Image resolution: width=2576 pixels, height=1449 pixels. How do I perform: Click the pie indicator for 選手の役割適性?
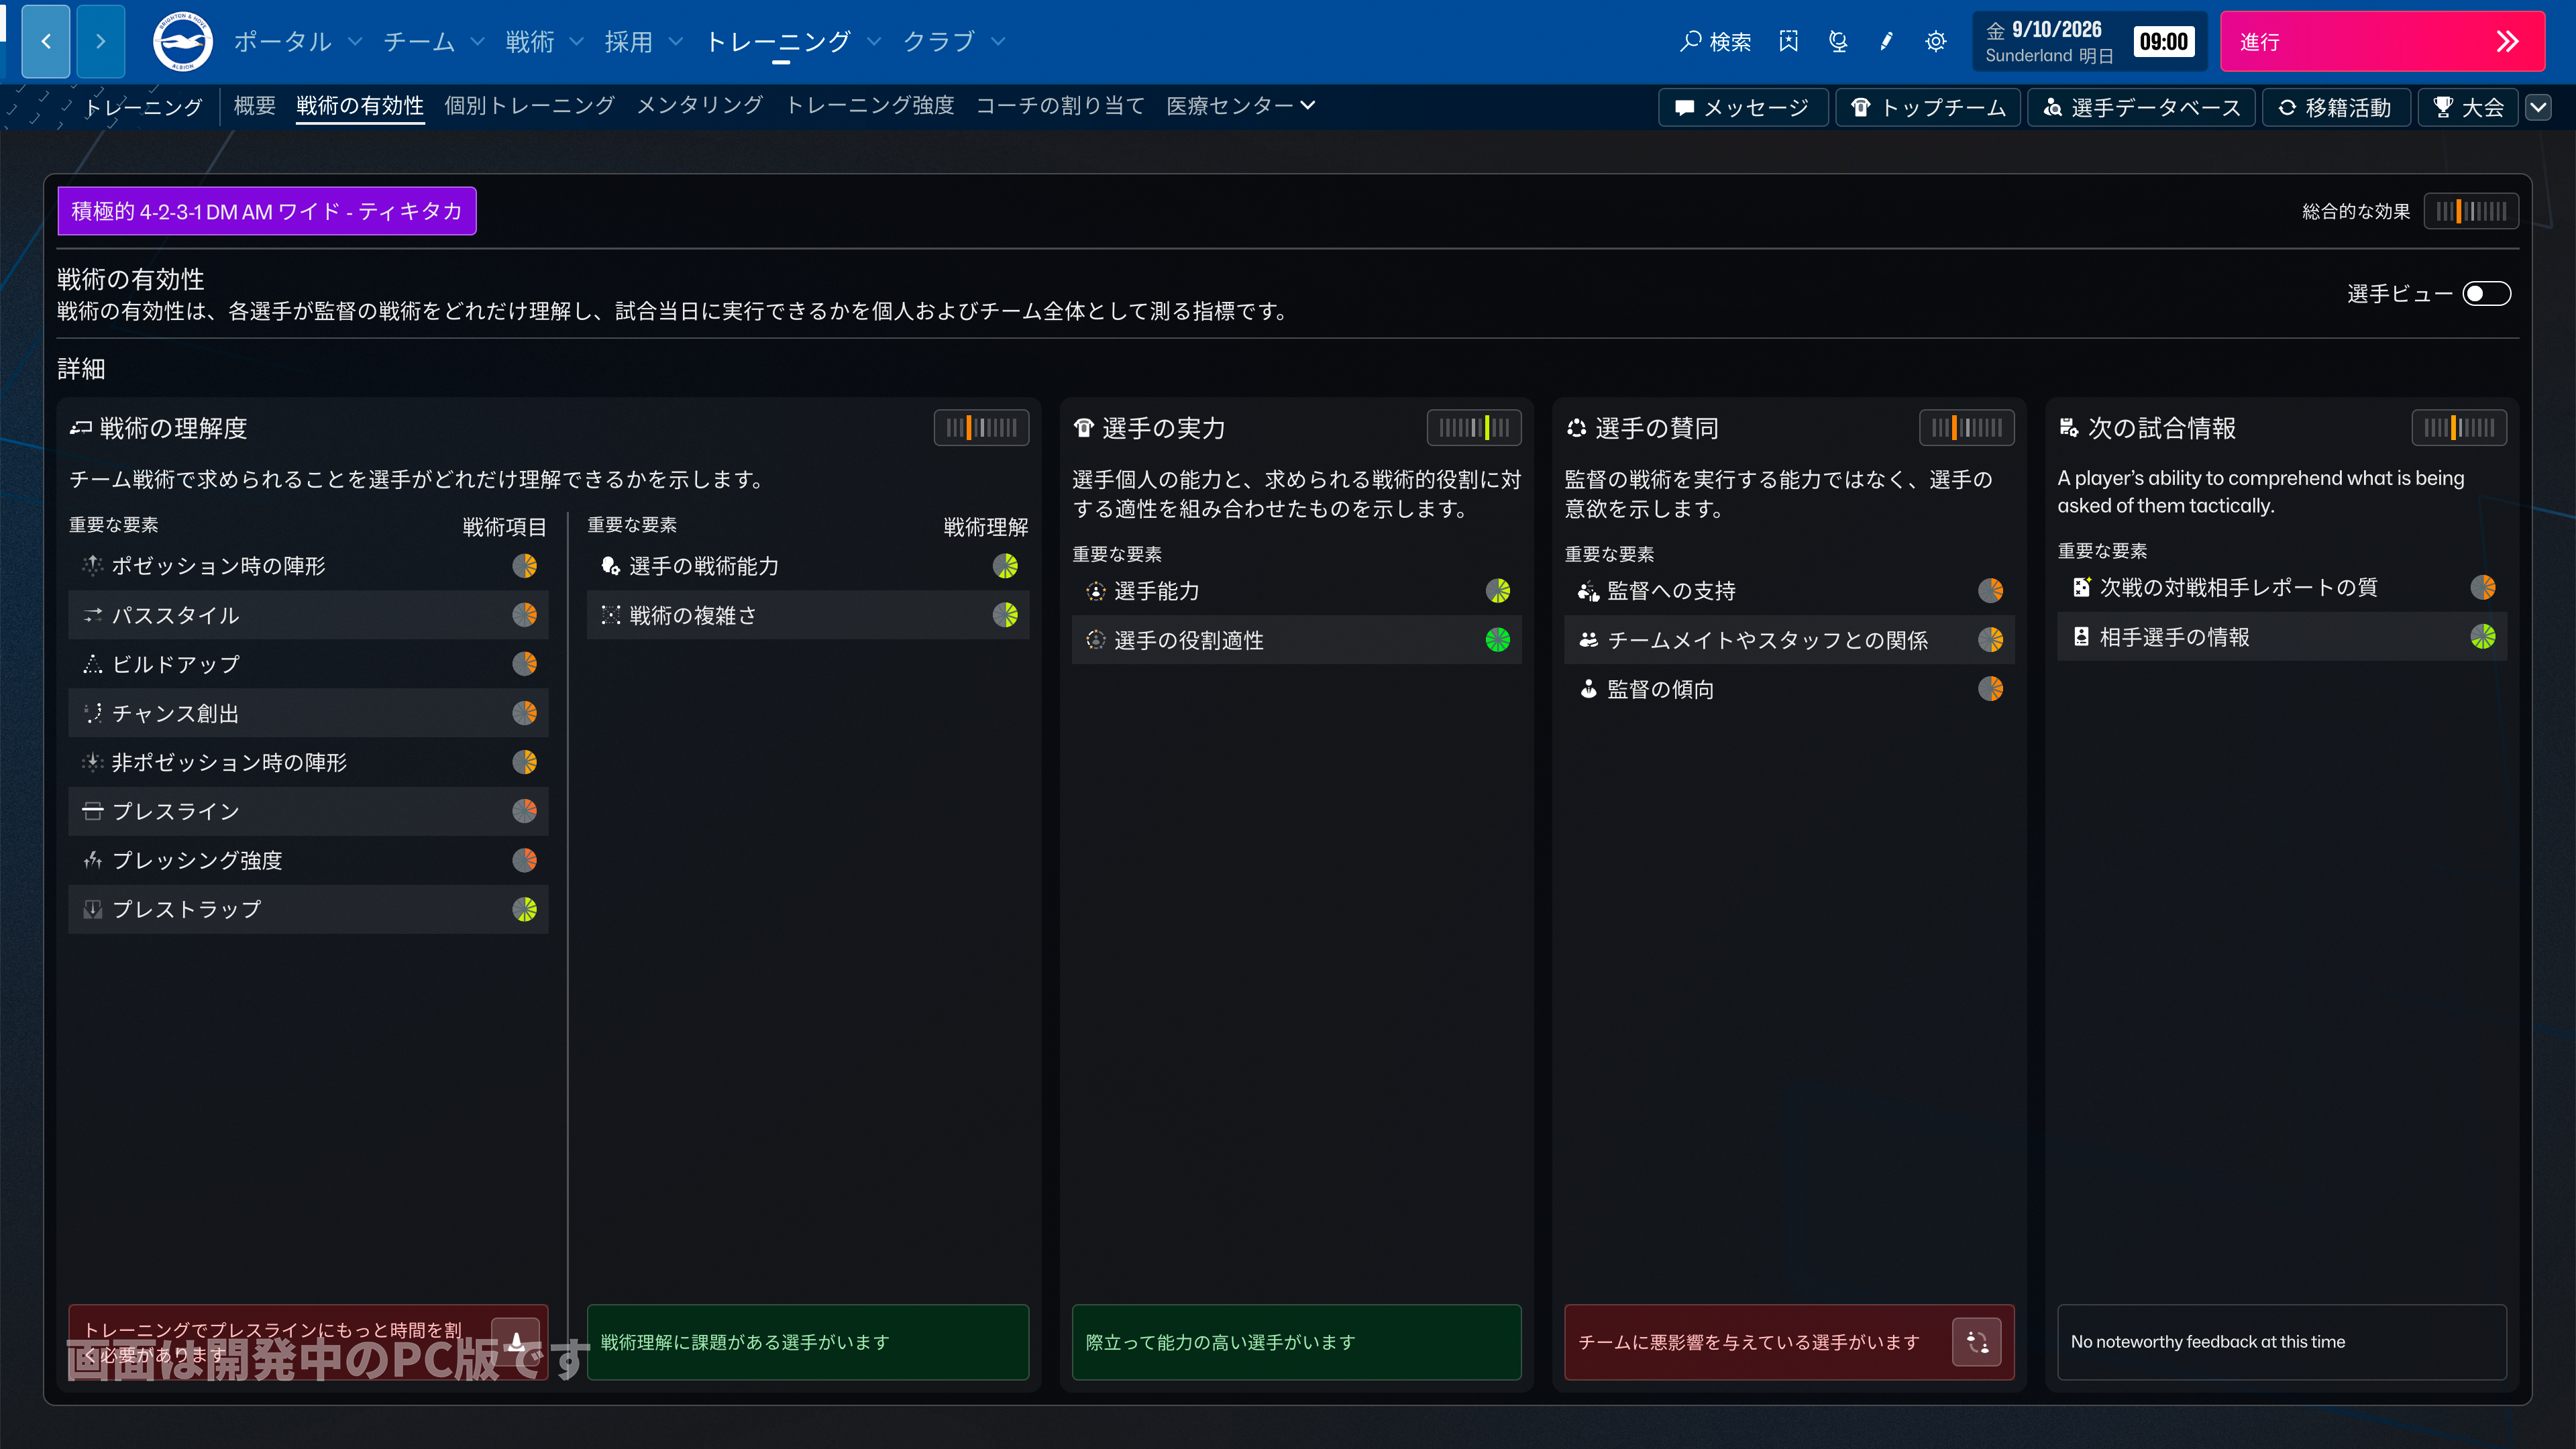tap(1498, 640)
